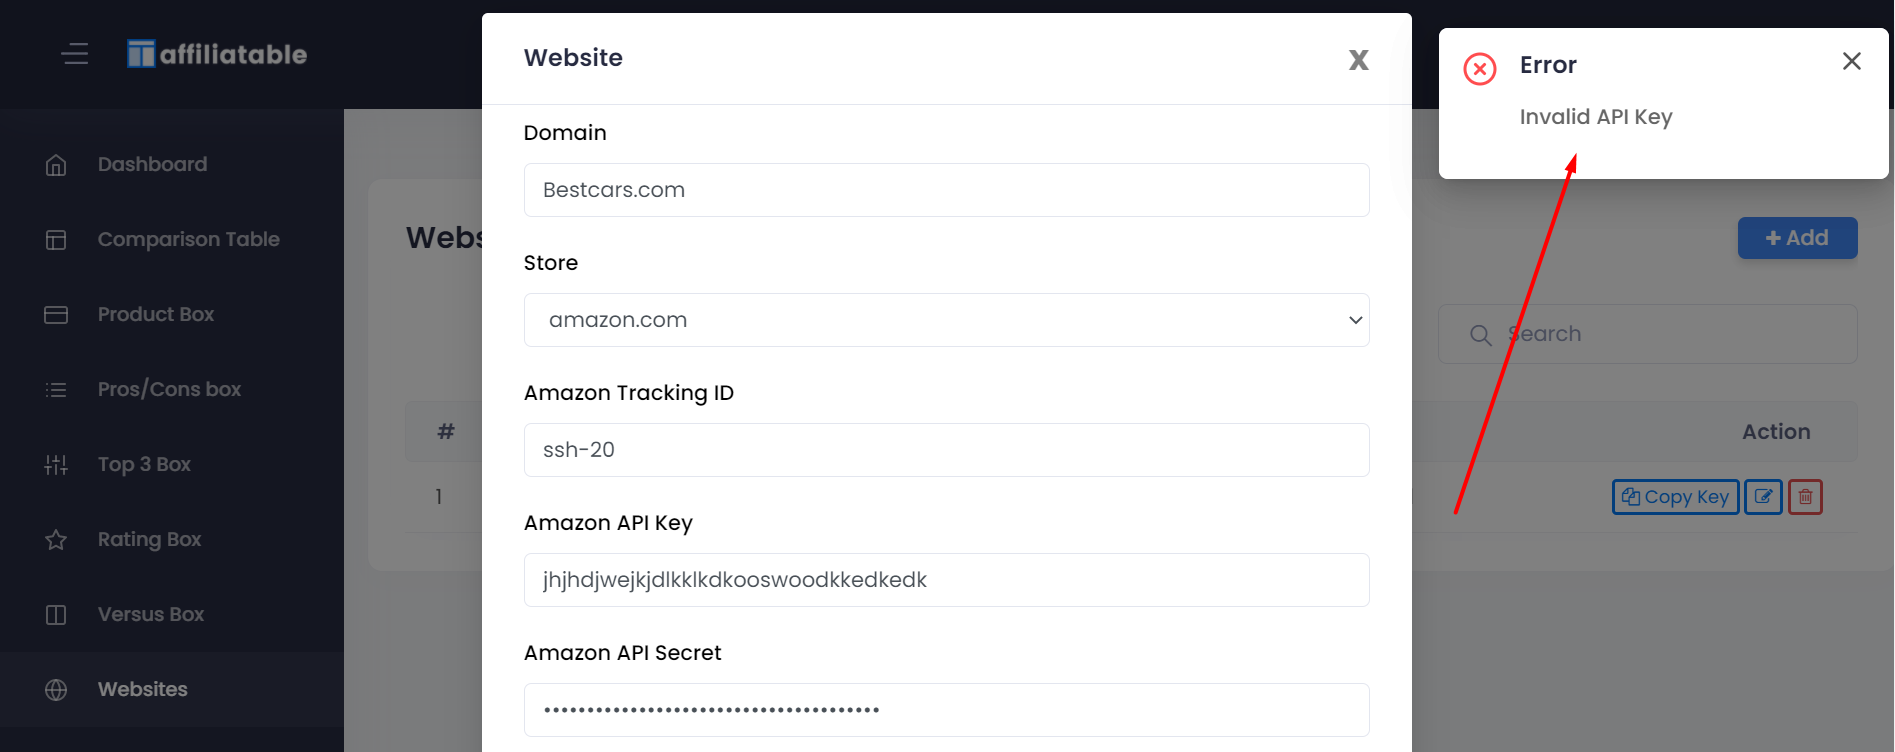Click the affiliatable logo

point(217,54)
